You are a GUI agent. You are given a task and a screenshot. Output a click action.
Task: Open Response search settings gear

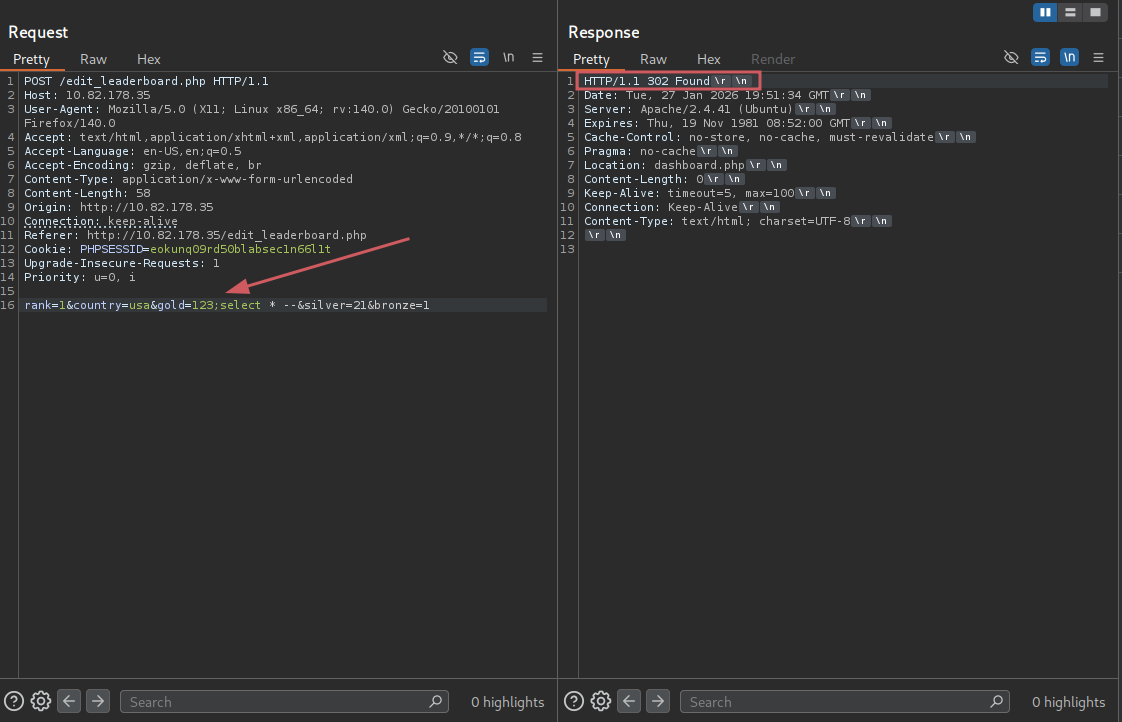point(601,701)
